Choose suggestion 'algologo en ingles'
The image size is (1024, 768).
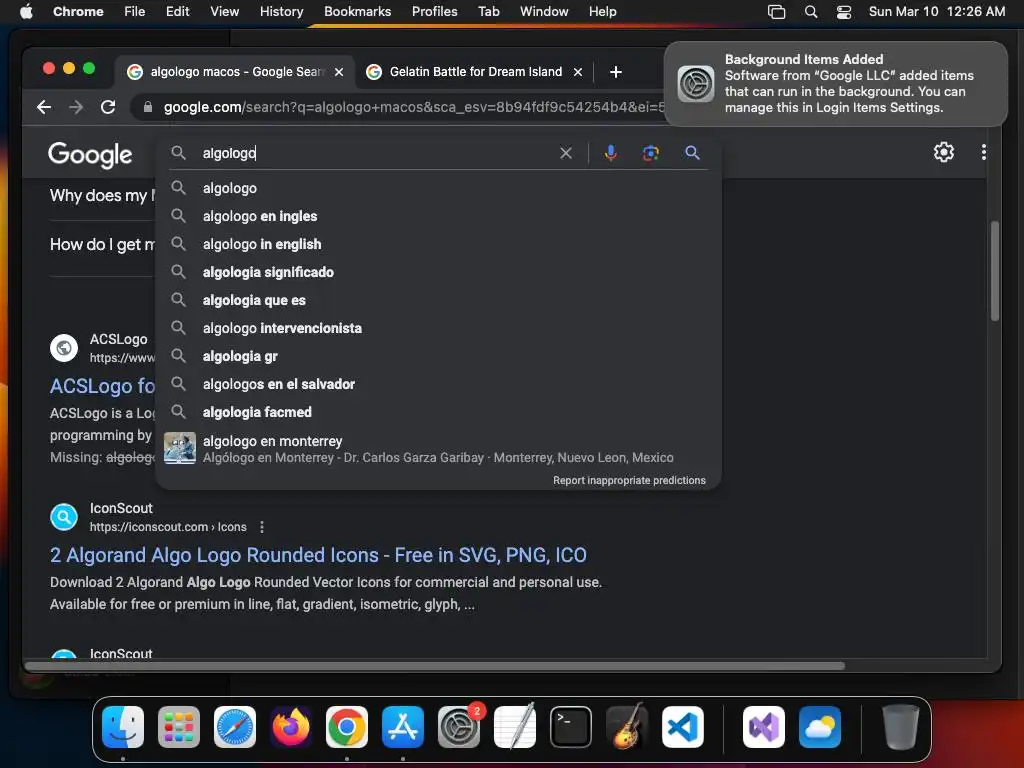(x=438, y=216)
